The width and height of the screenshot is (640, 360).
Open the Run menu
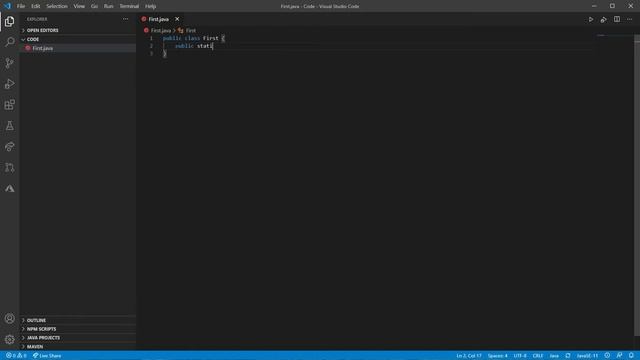[108, 6]
